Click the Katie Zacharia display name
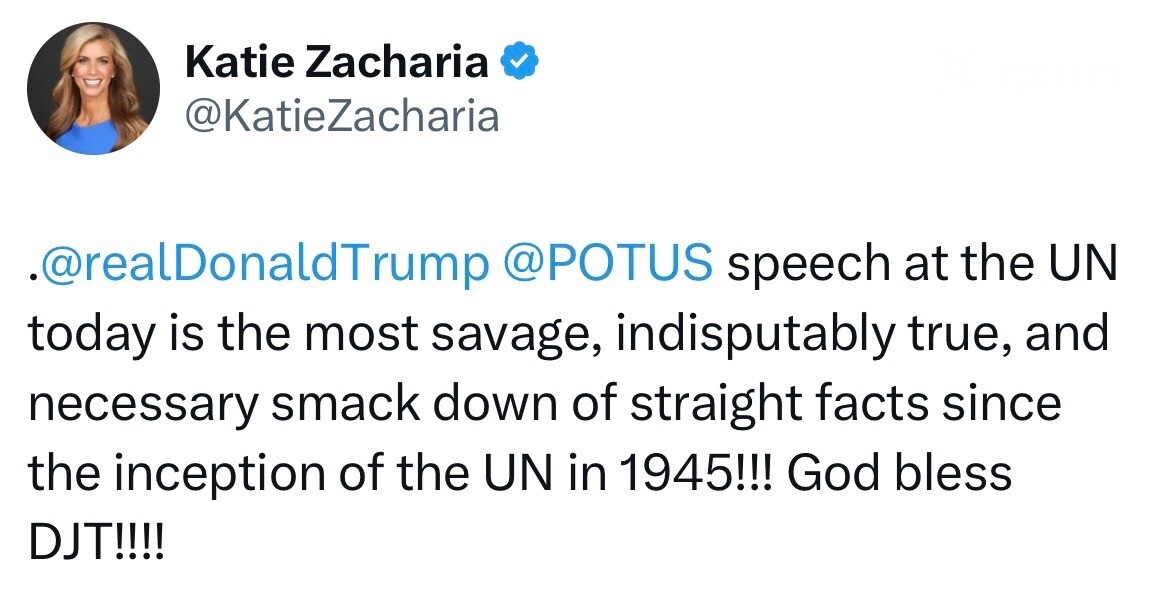This screenshot has width=1169, height=590. click(337, 63)
